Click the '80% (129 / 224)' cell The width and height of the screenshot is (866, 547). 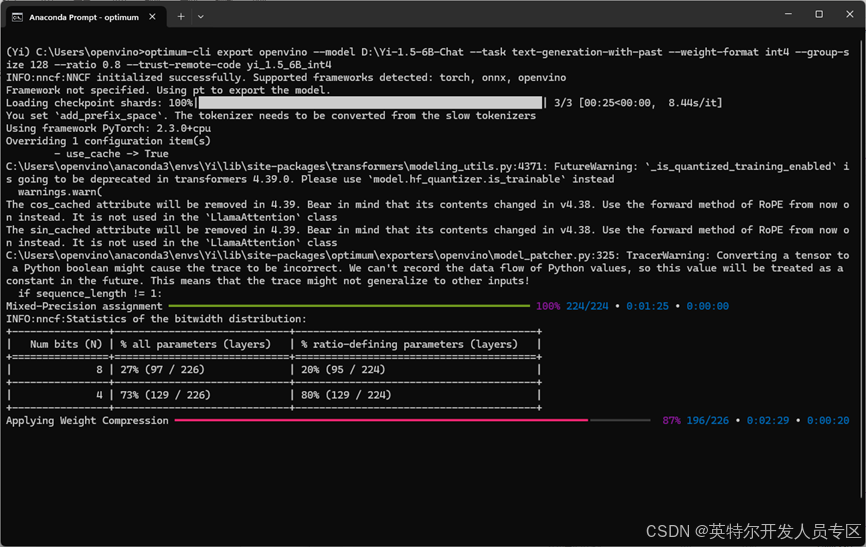(346, 395)
